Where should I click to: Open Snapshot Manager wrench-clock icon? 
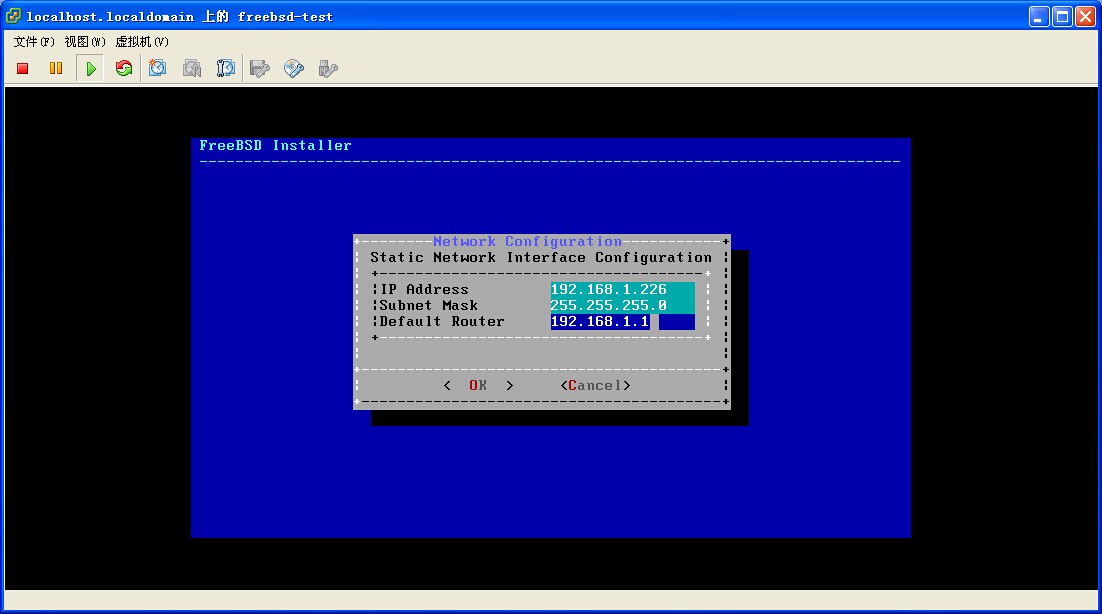tap(226, 69)
